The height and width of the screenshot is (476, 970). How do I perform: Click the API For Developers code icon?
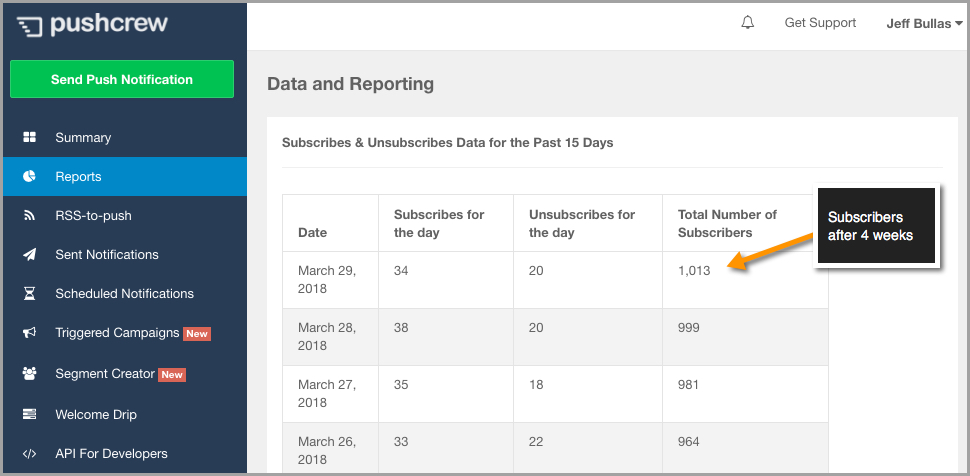pyautogui.click(x=29, y=454)
